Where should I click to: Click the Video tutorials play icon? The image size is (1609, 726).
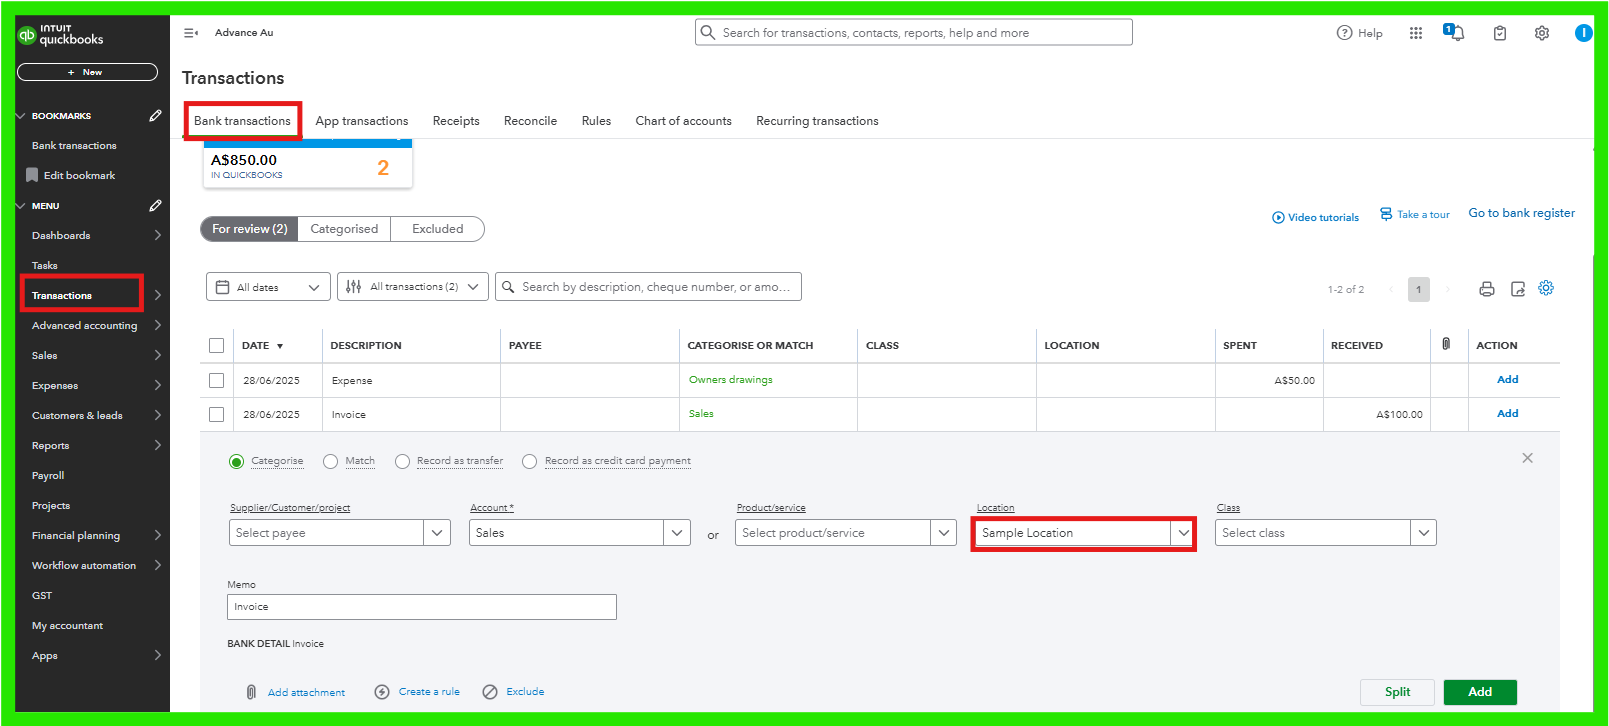pyautogui.click(x=1278, y=218)
